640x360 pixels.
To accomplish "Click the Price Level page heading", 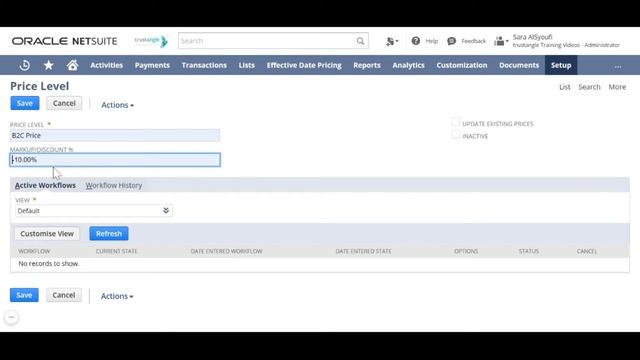I will [40, 86].
